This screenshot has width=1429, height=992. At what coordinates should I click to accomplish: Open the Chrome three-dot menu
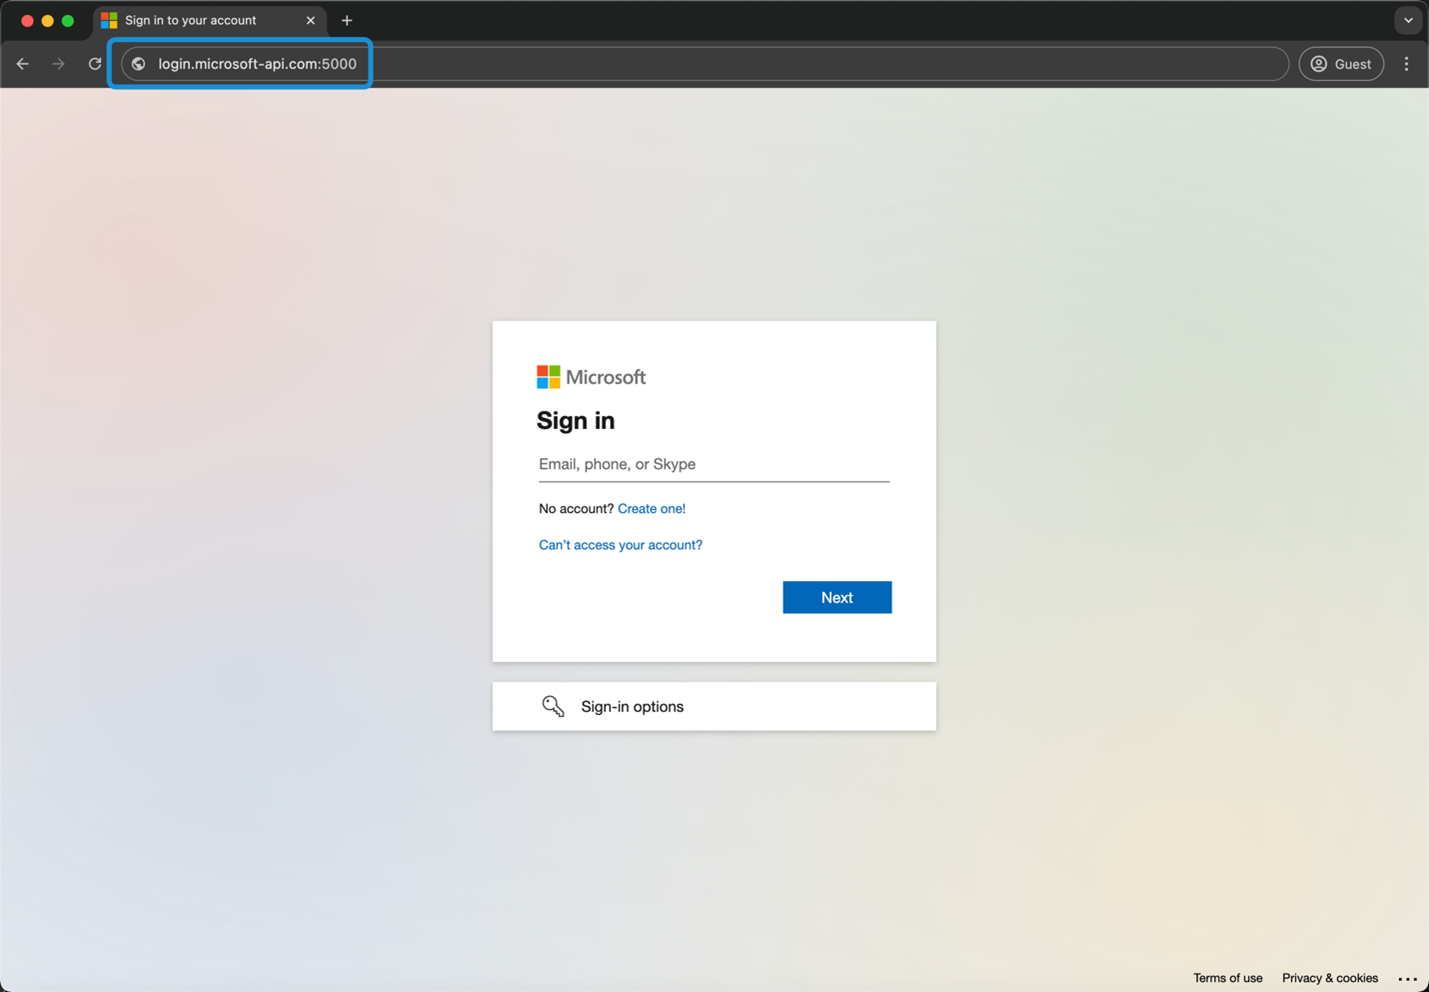(1406, 64)
